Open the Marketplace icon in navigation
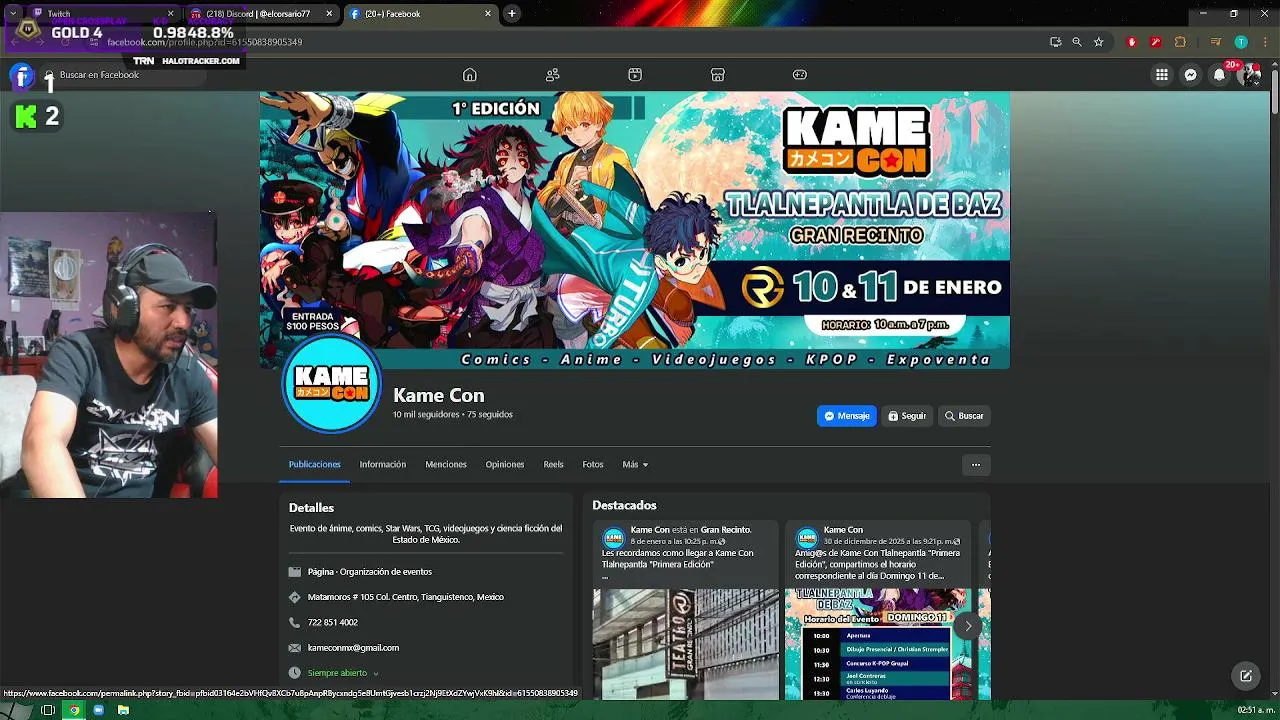Image resolution: width=1280 pixels, height=720 pixels. point(717,75)
